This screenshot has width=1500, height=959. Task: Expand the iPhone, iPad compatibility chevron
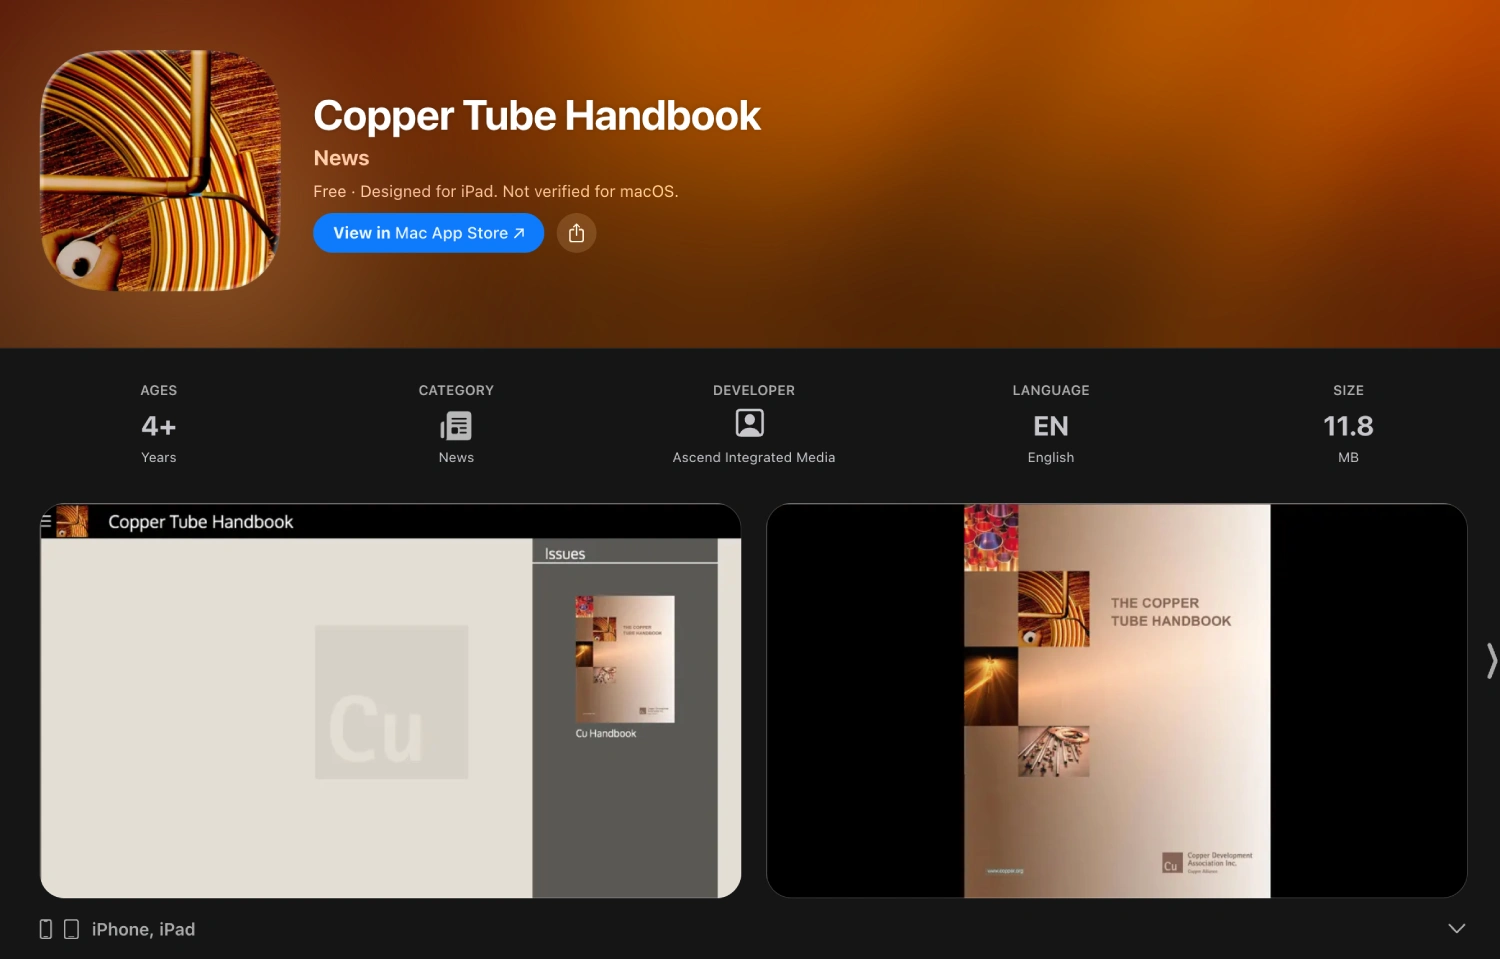pyautogui.click(x=1457, y=928)
